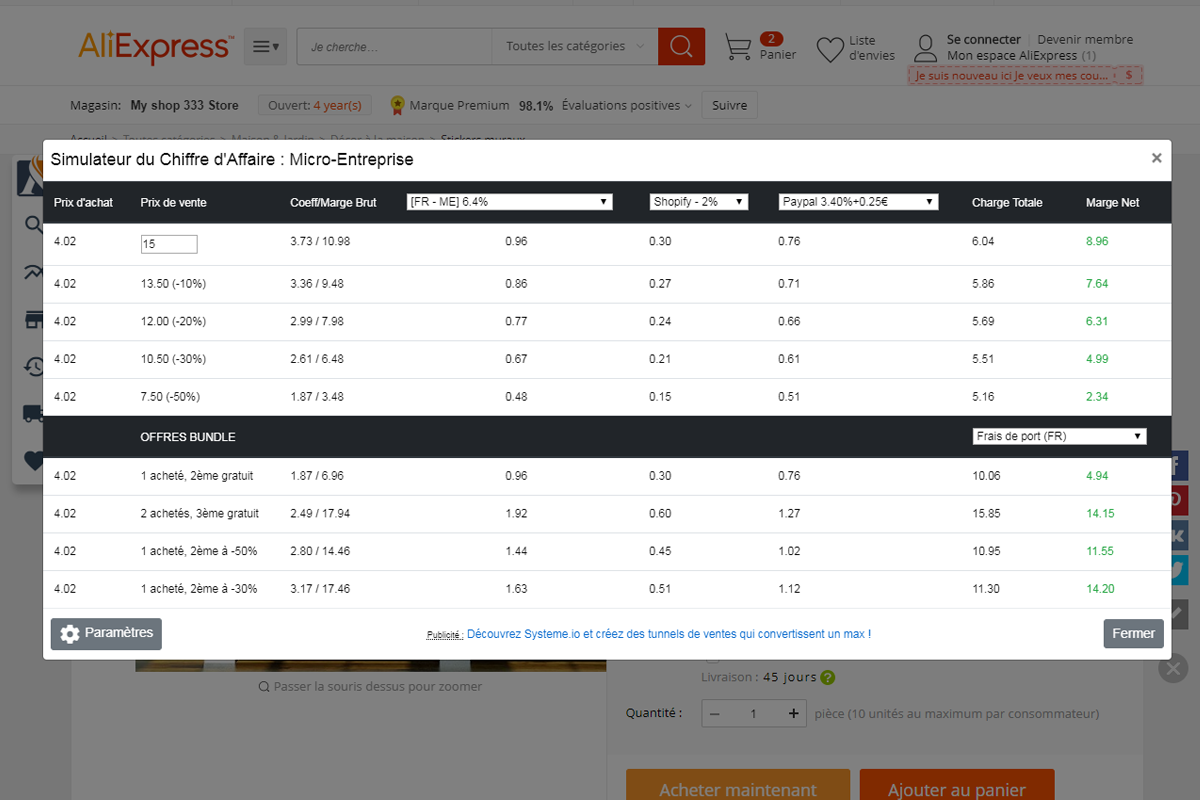Open the shopping cart icon
The height and width of the screenshot is (800, 1200).
[738, 47]
